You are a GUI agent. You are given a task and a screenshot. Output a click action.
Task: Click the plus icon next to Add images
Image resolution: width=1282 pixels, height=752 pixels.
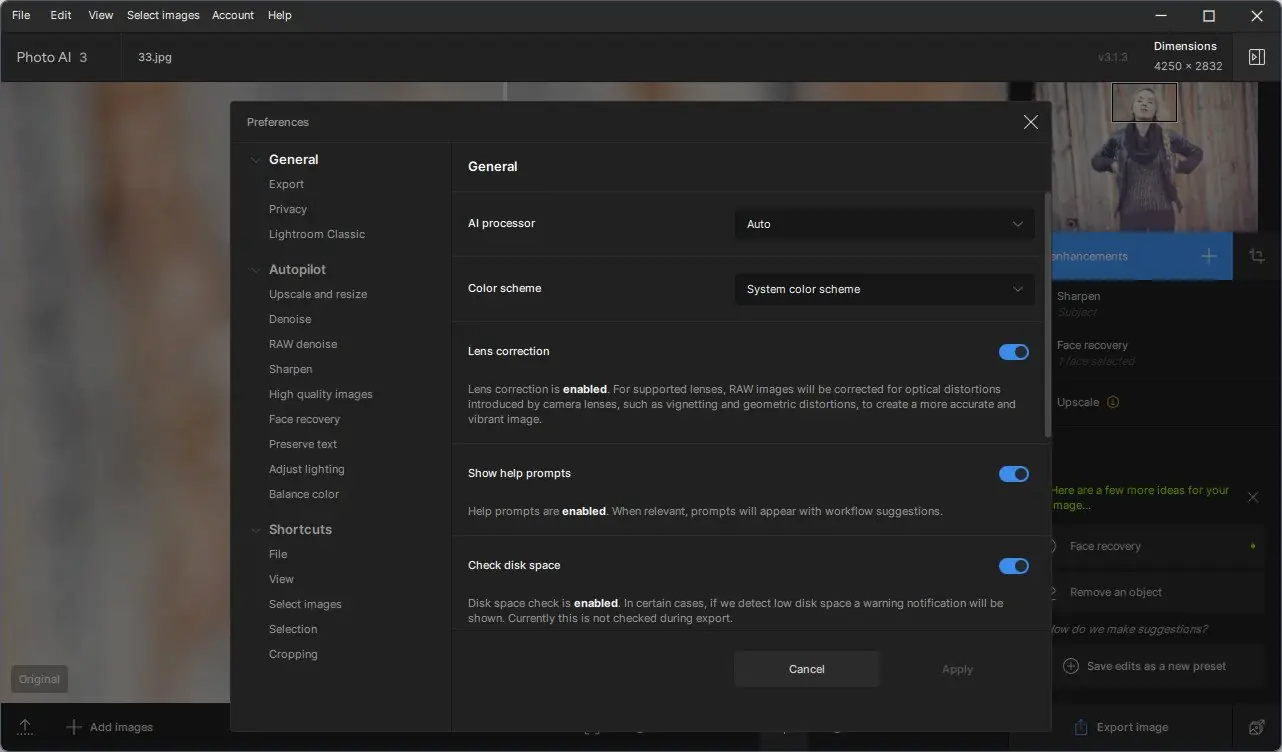point(73,727)
